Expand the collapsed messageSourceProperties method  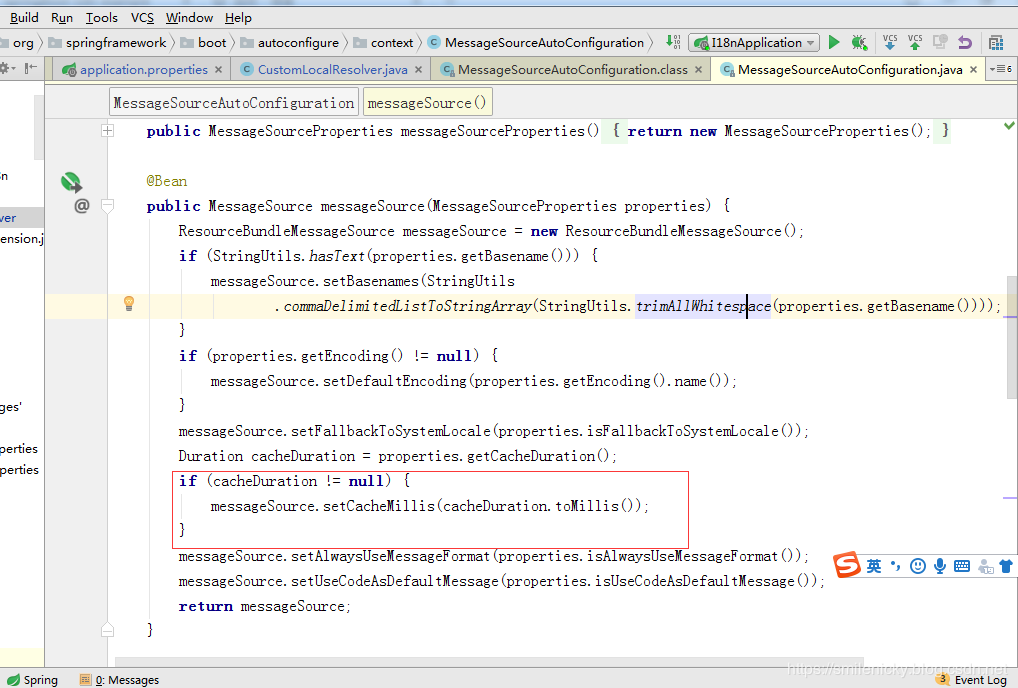108,131
